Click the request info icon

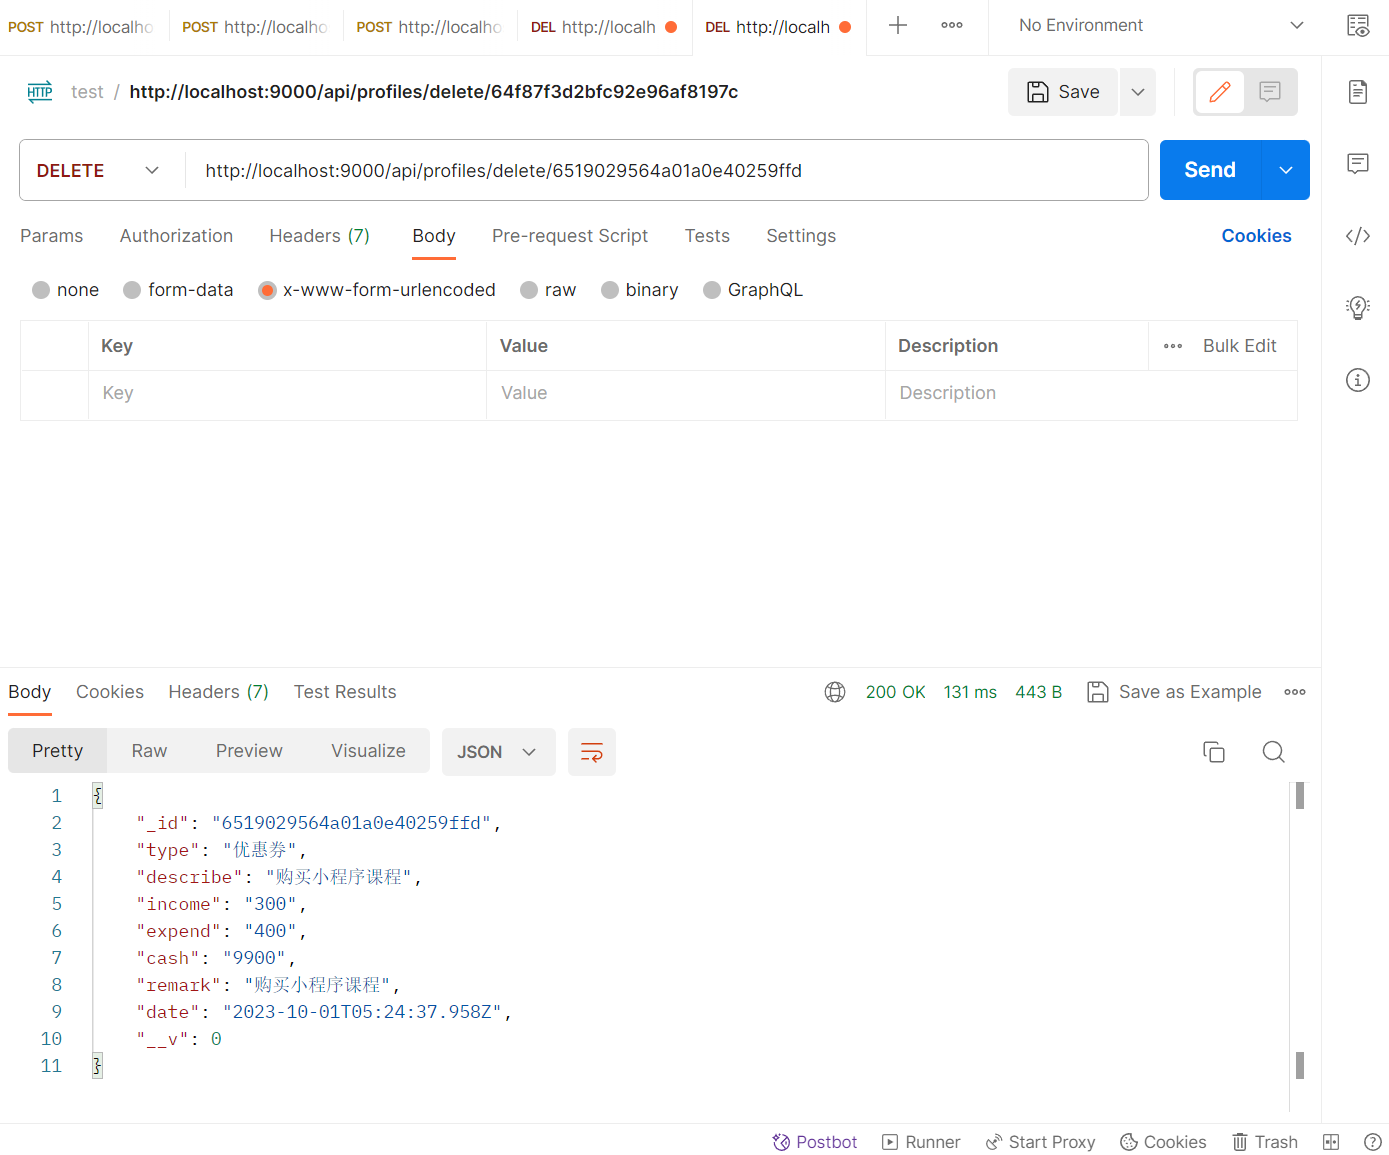coord(1357,380)
